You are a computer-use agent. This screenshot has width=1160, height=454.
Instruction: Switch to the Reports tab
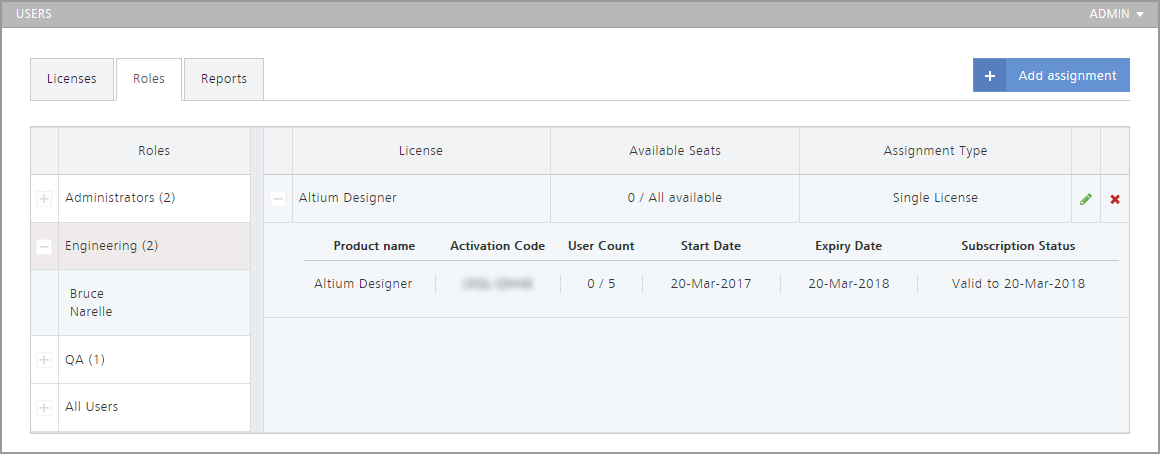(224, 79)
